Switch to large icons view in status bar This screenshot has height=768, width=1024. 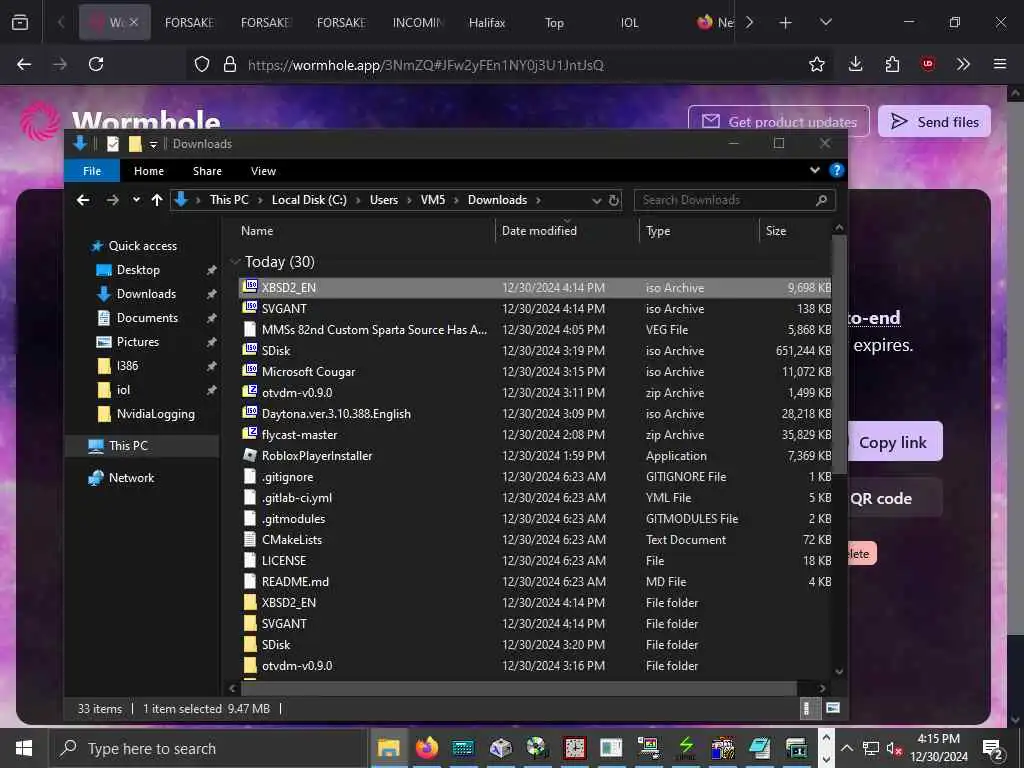tap(833, 708)
